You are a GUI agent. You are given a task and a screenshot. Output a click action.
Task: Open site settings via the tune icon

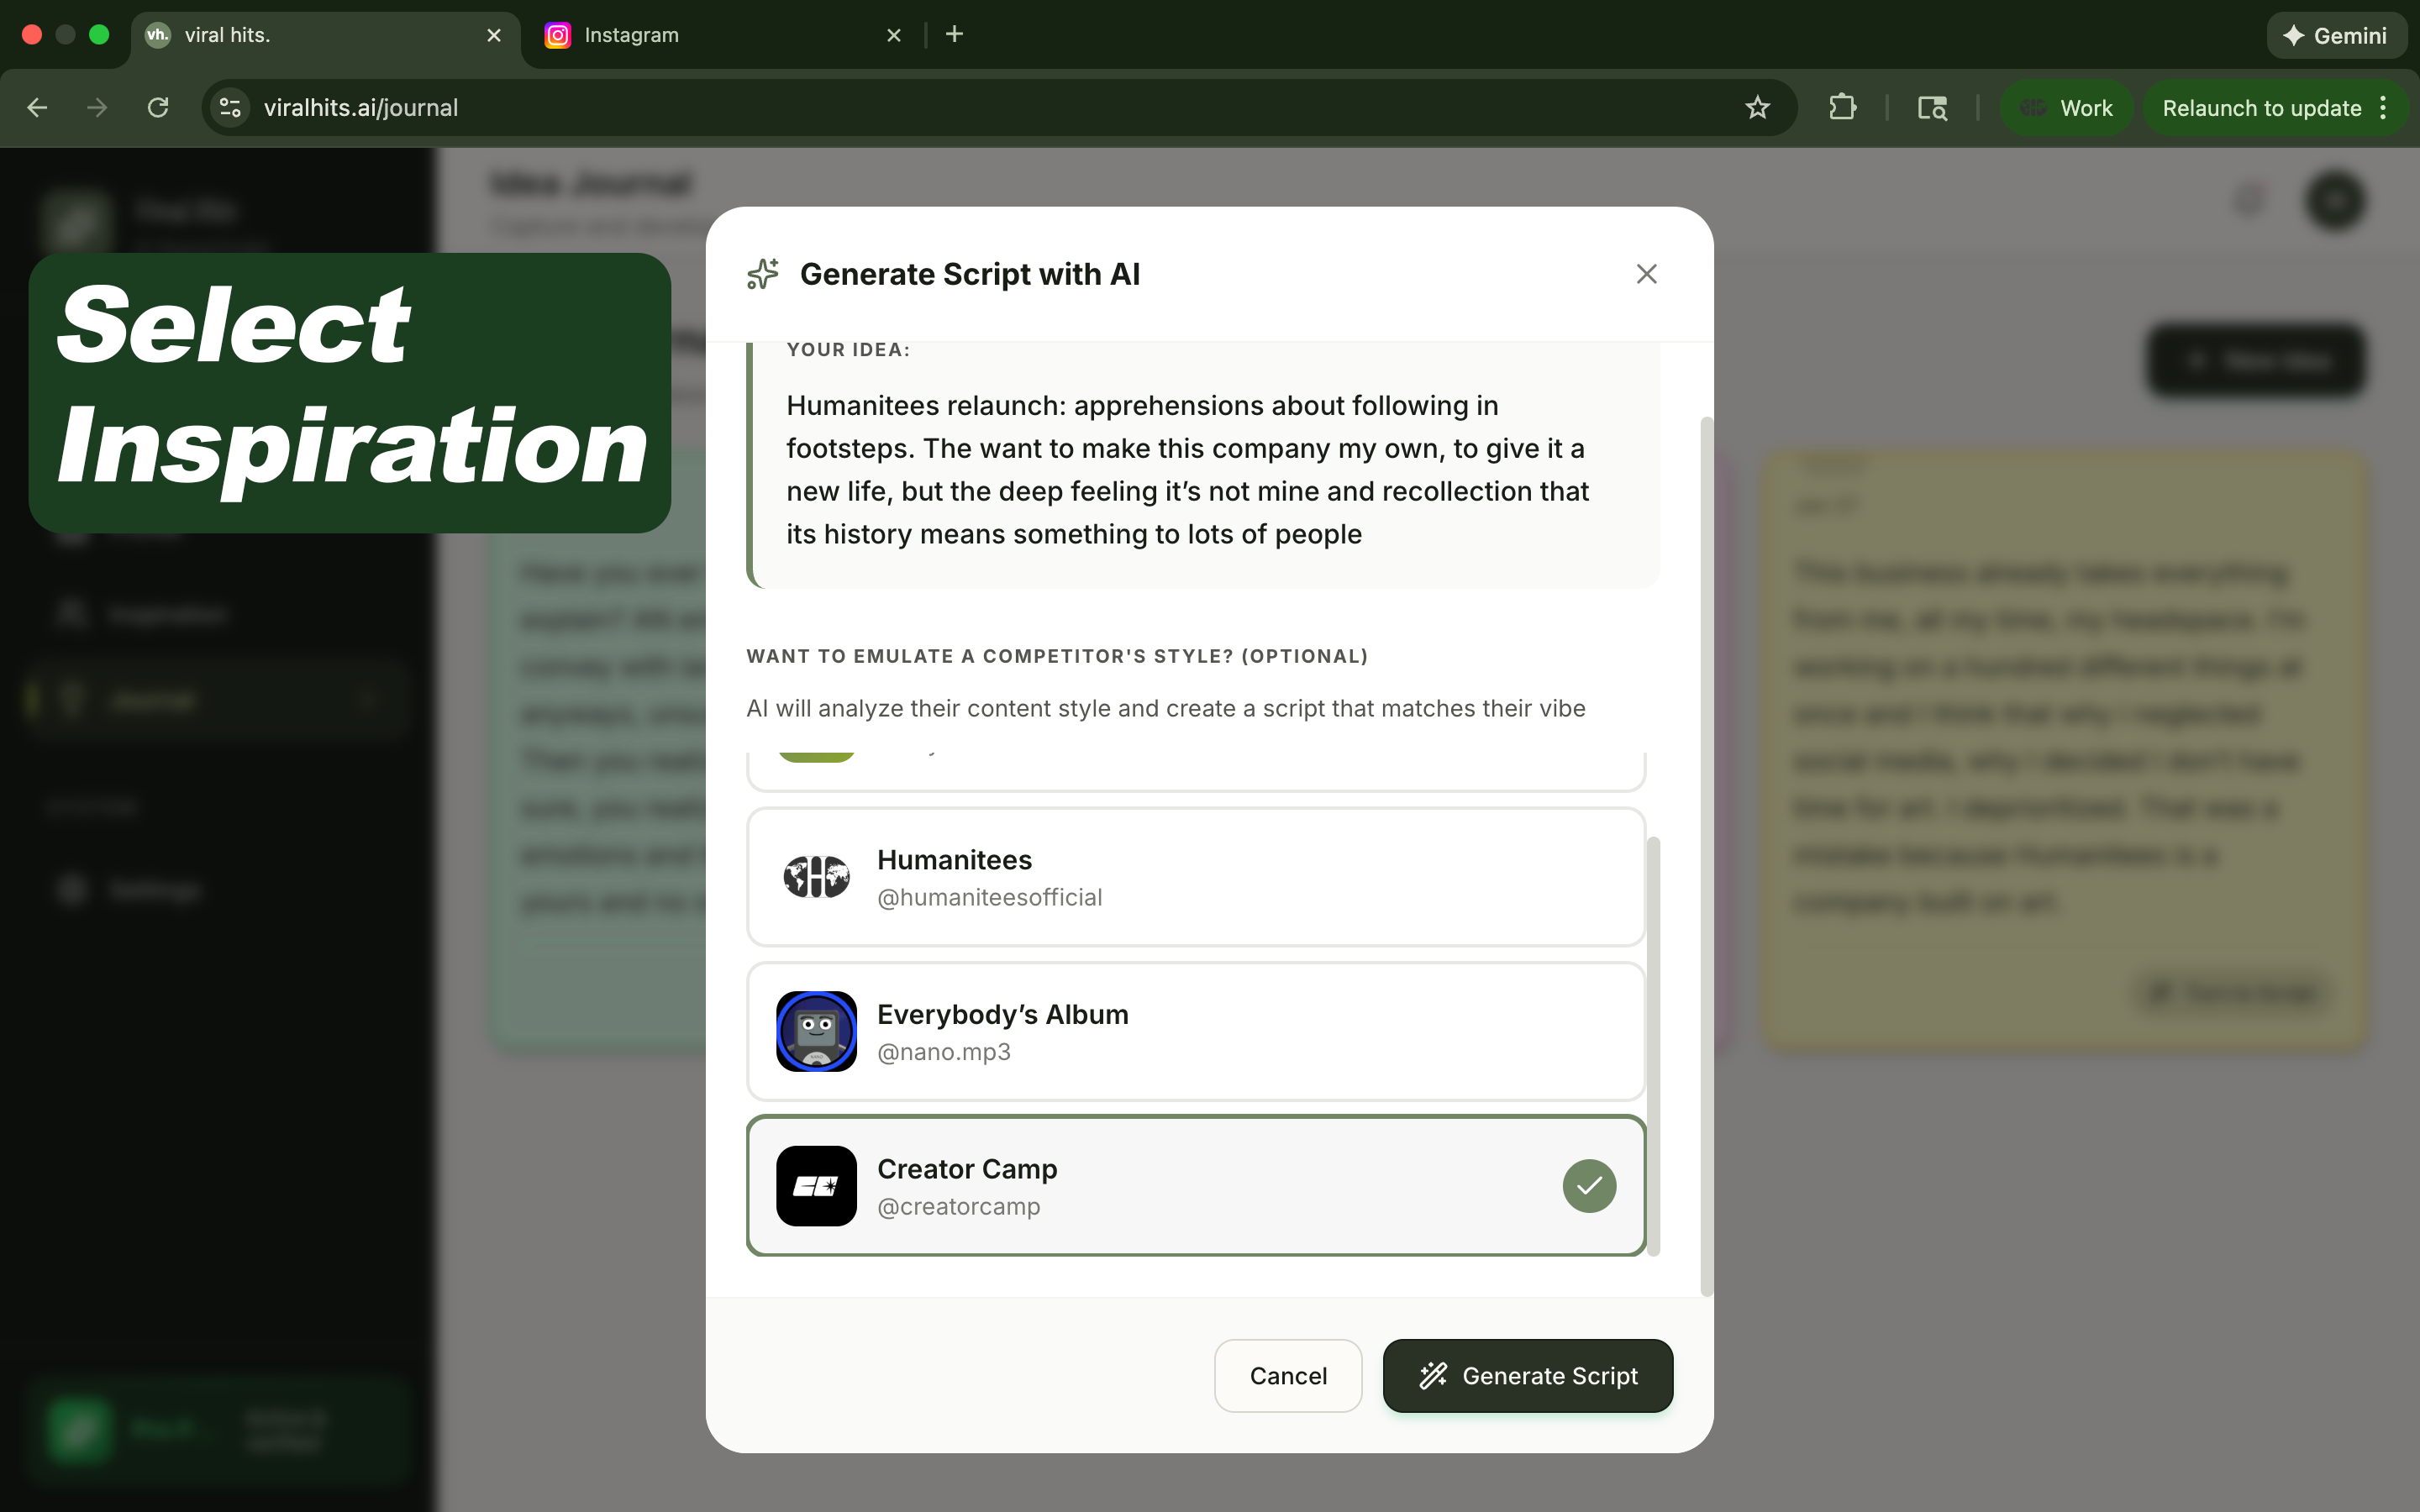(229, 107)
